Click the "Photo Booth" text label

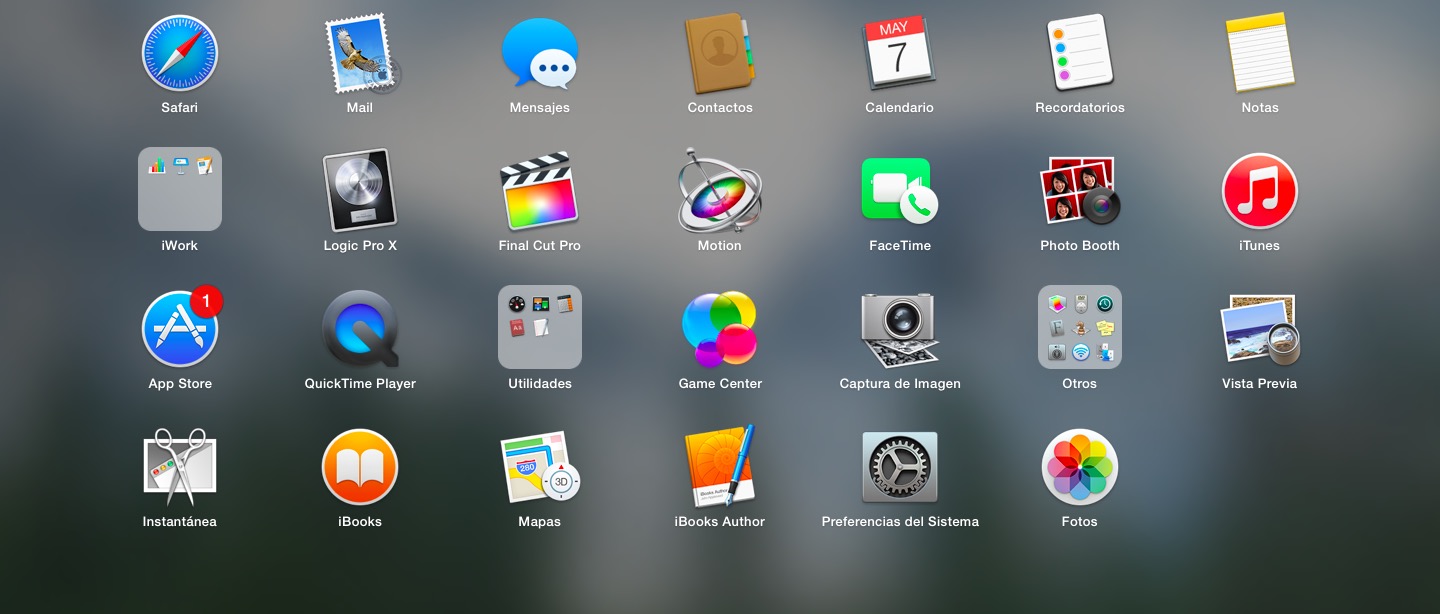pyautogui.click(x=1080, y=246)
